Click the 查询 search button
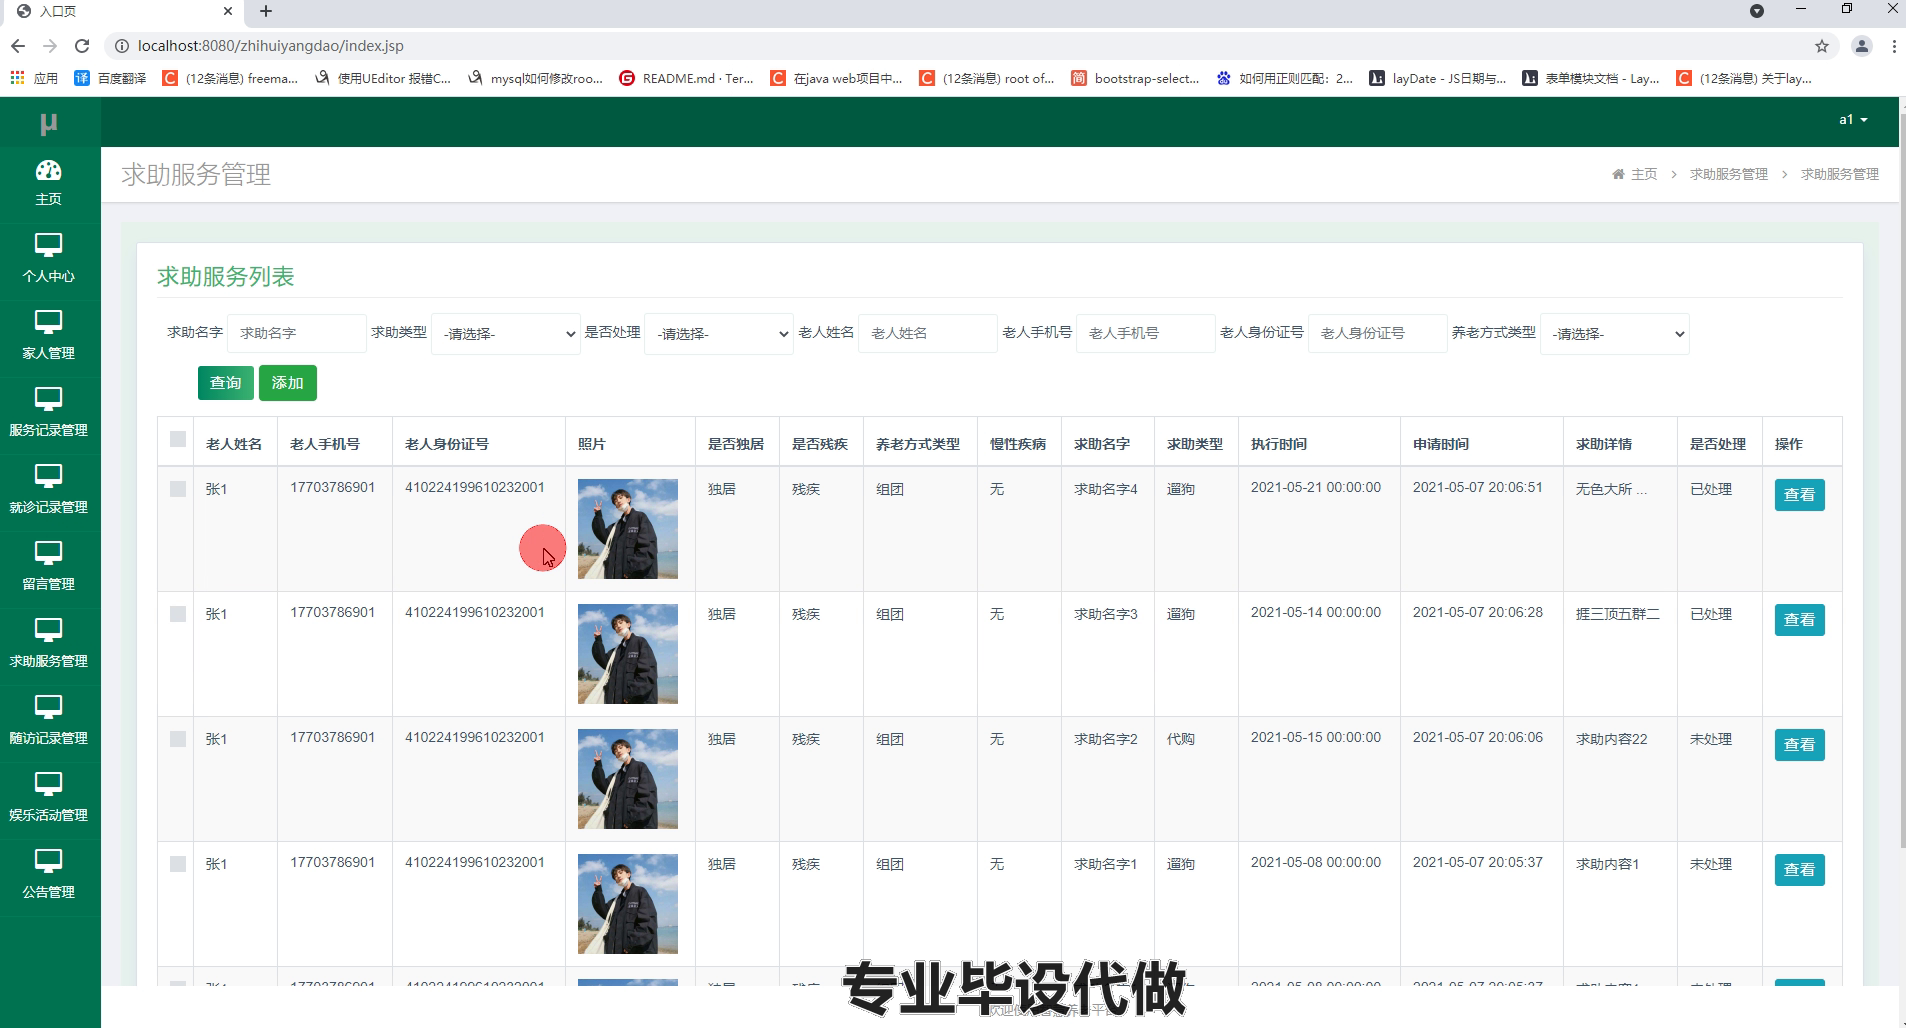 [x=226, y=383]
